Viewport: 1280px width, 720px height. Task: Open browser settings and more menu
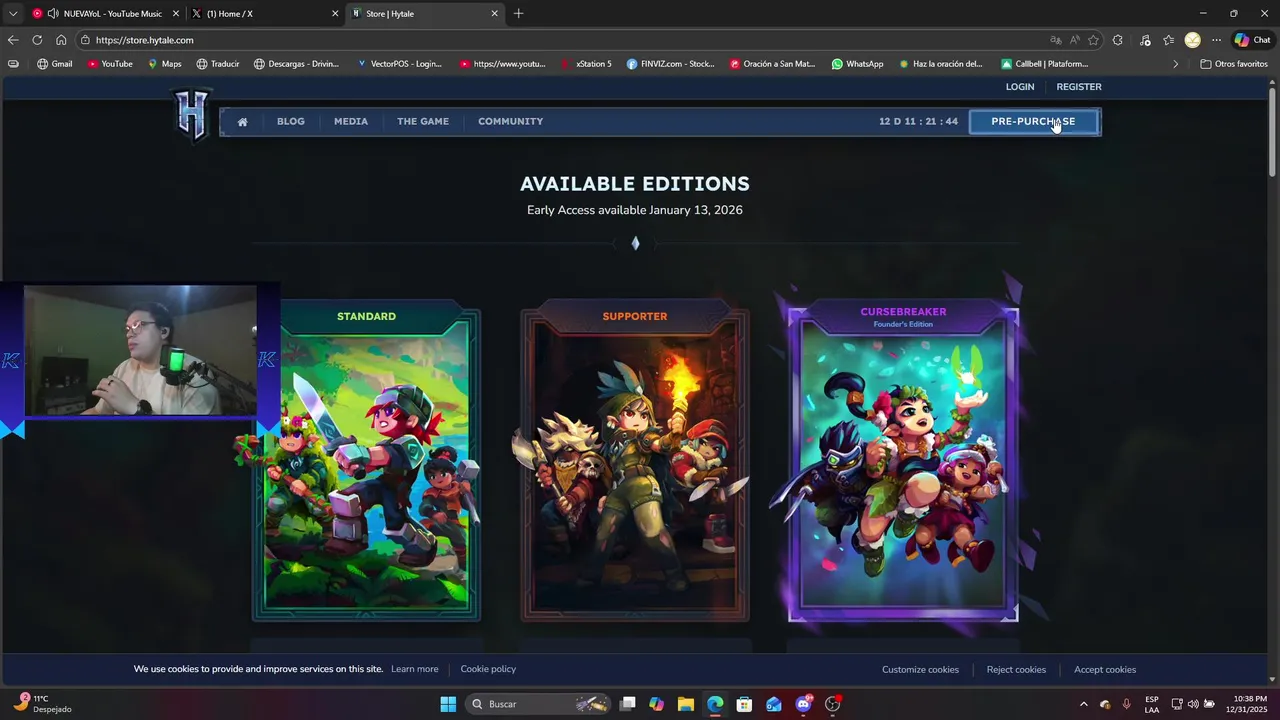tap(1216, 40)
